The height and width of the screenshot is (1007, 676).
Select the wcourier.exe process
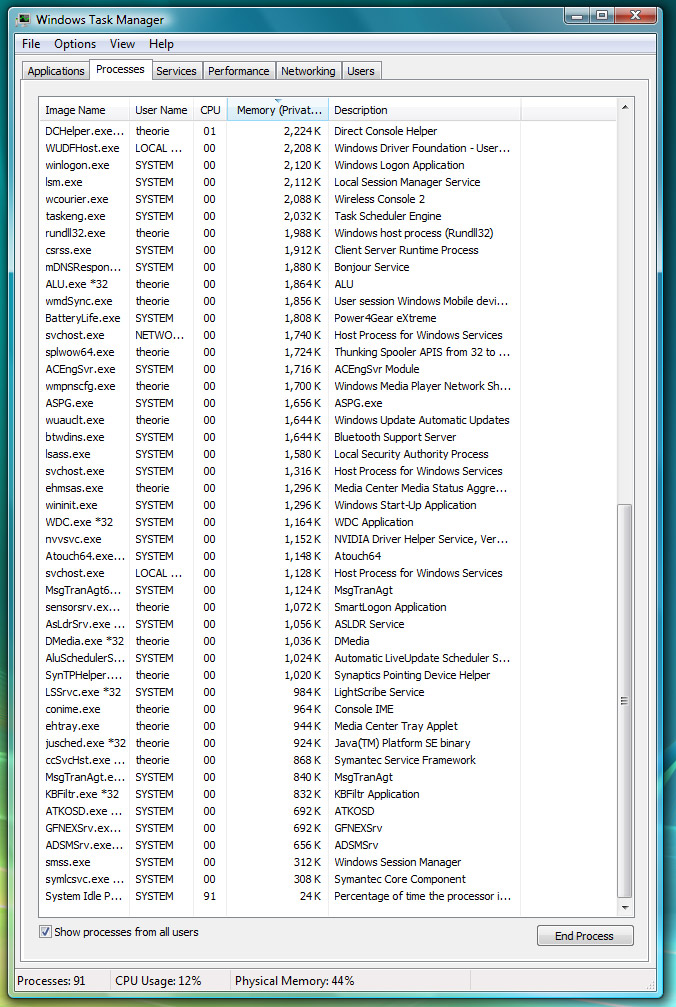[x=280, y=199]
